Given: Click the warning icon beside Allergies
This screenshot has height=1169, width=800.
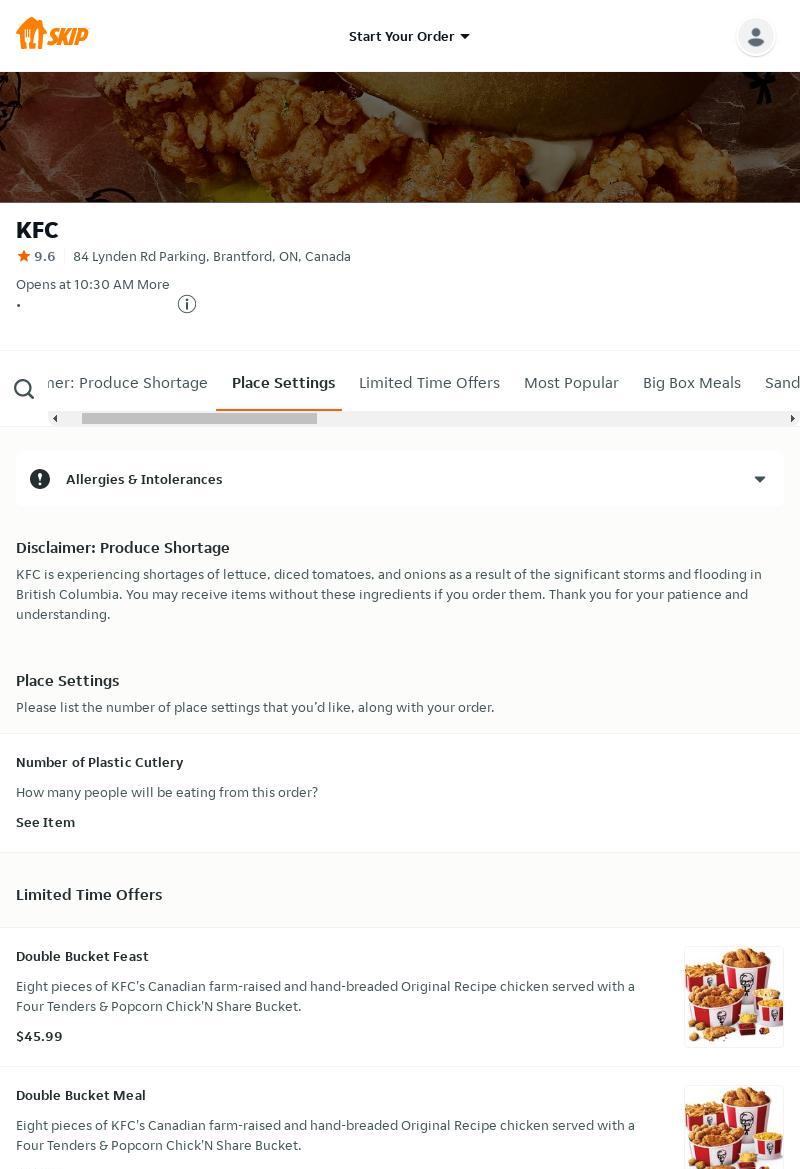Looking at the screenshot, I should (x=40, y=479).
